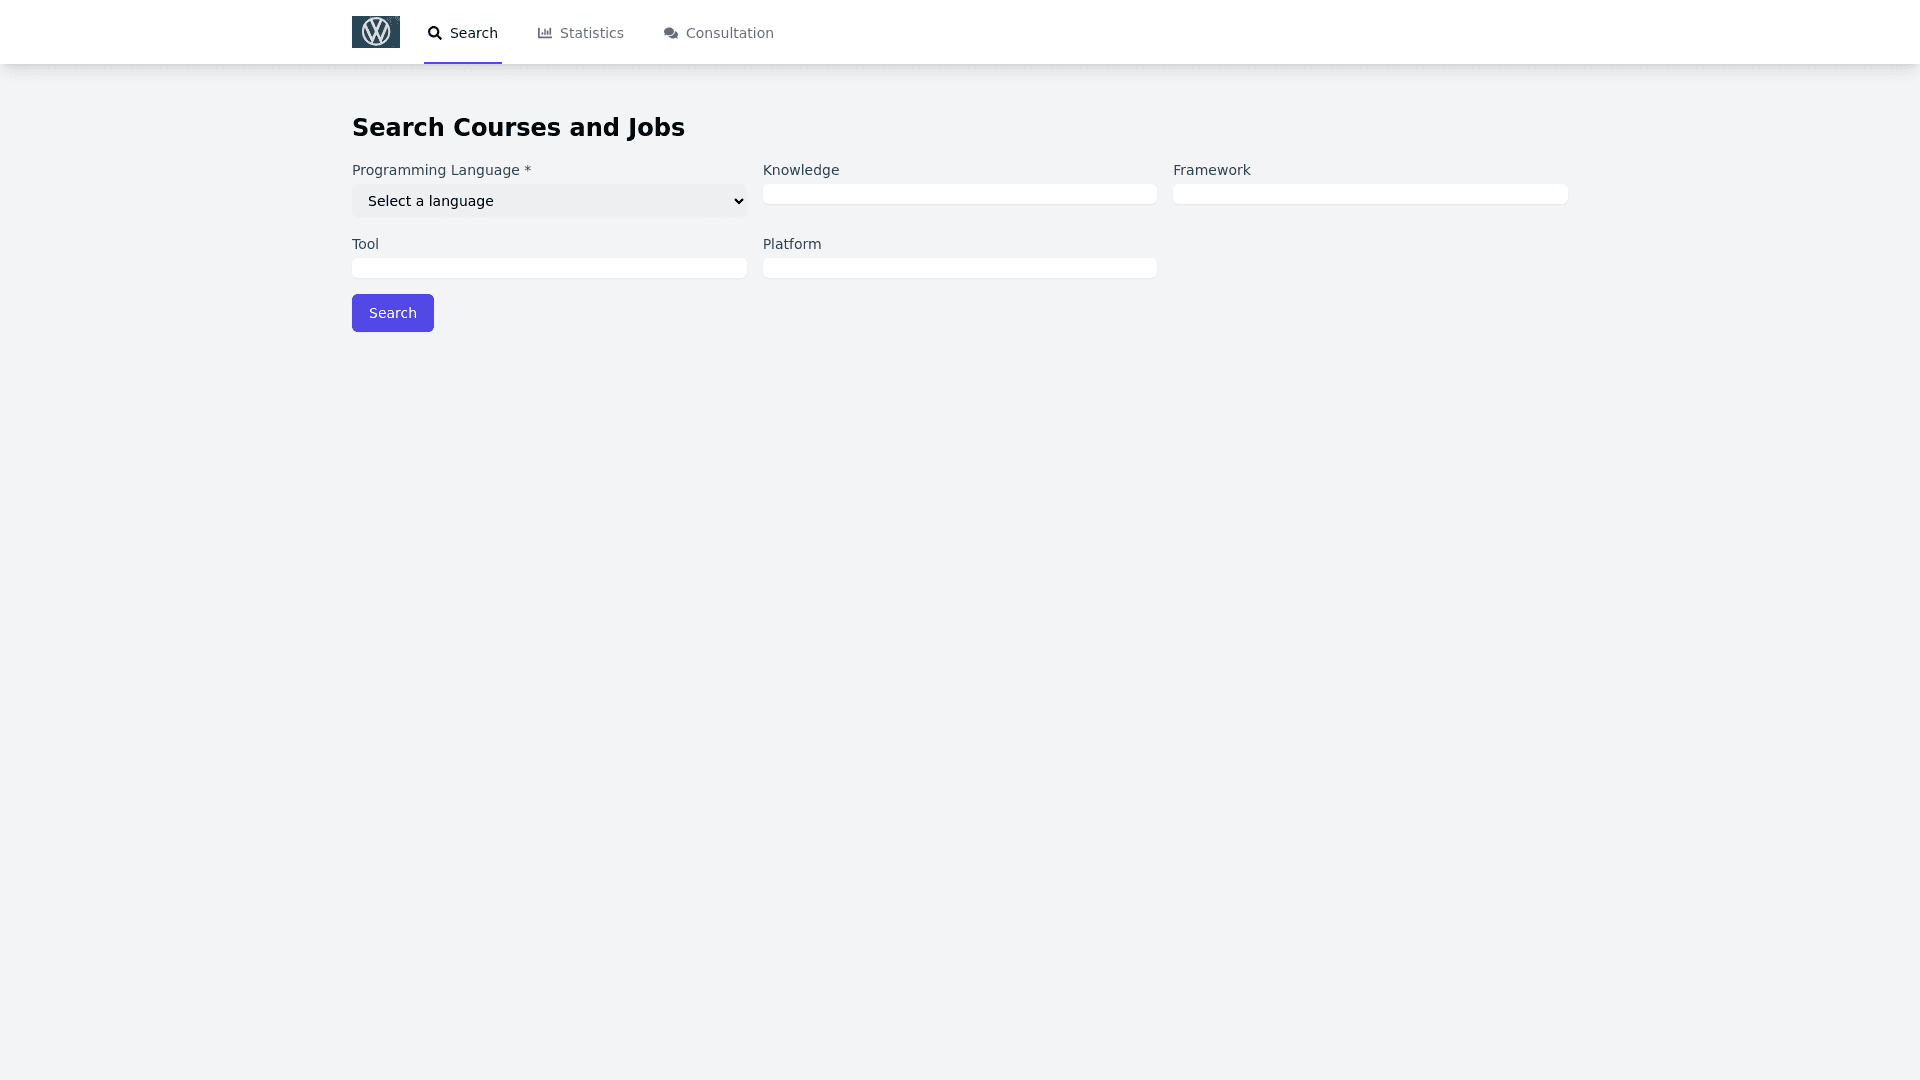Click the Tool field label
This screenshot has height=1080, width=1920.
(365, 244)
